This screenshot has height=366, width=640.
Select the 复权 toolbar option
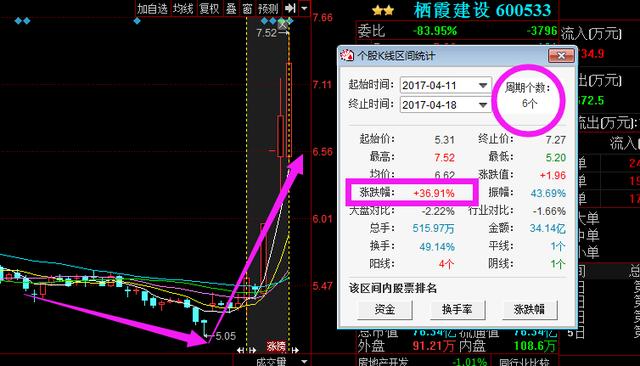(x=209, y=8)
